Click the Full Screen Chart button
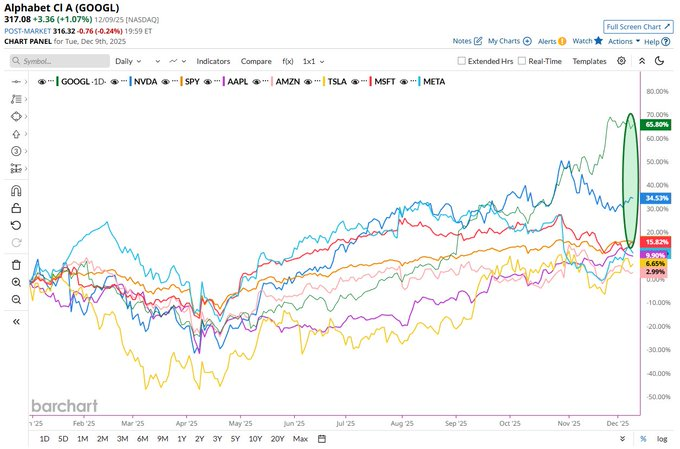 638,27
